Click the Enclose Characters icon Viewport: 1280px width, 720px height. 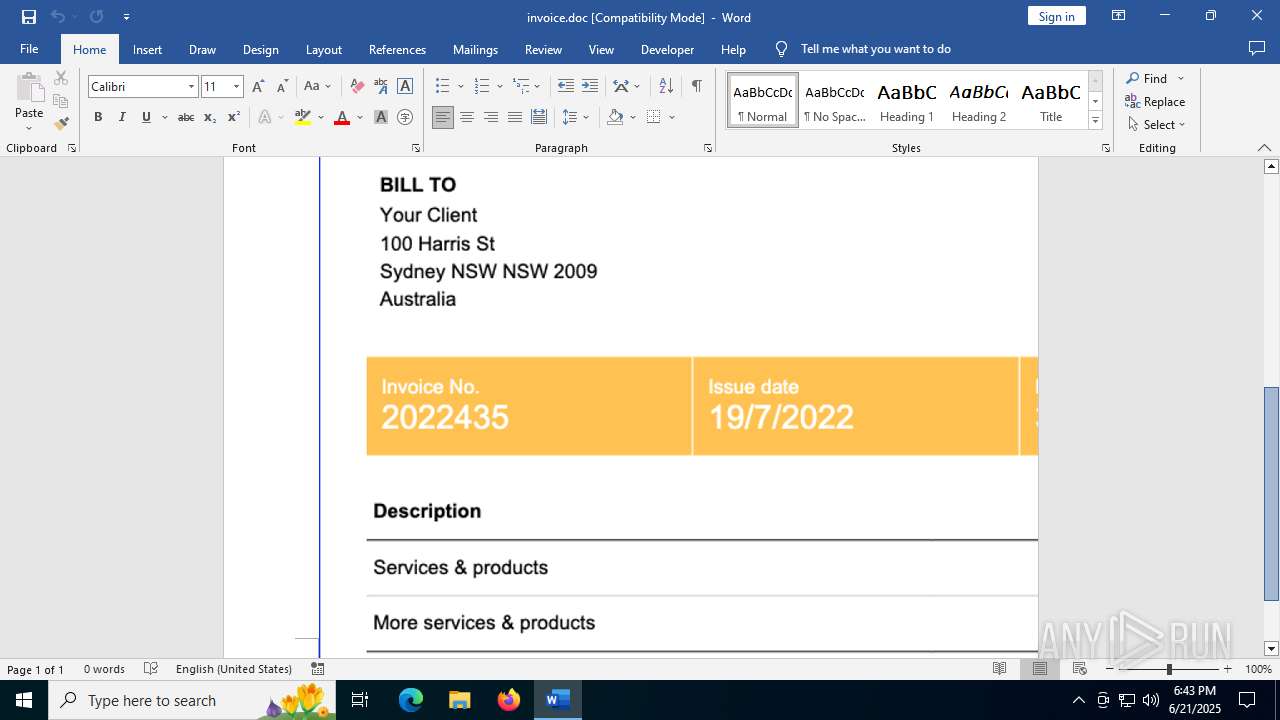405,117
